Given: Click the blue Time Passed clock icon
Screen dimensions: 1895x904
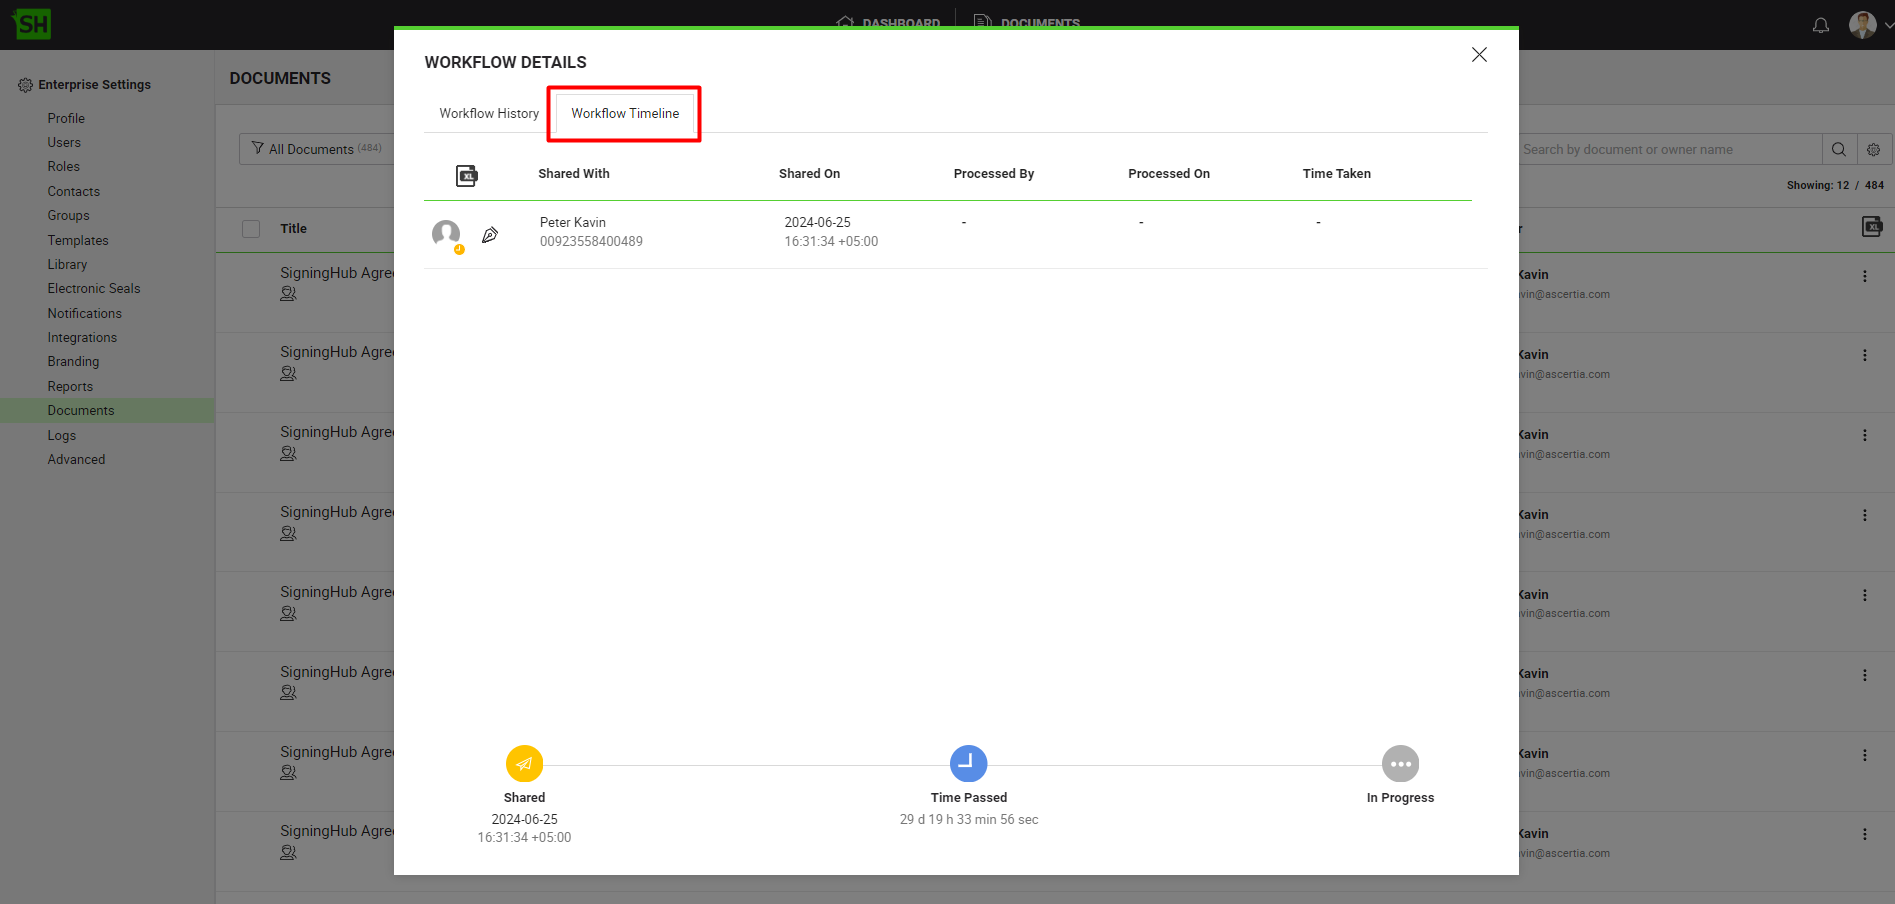Looking at the screenshot, I should pyautogui.click(x=968, y=764).
